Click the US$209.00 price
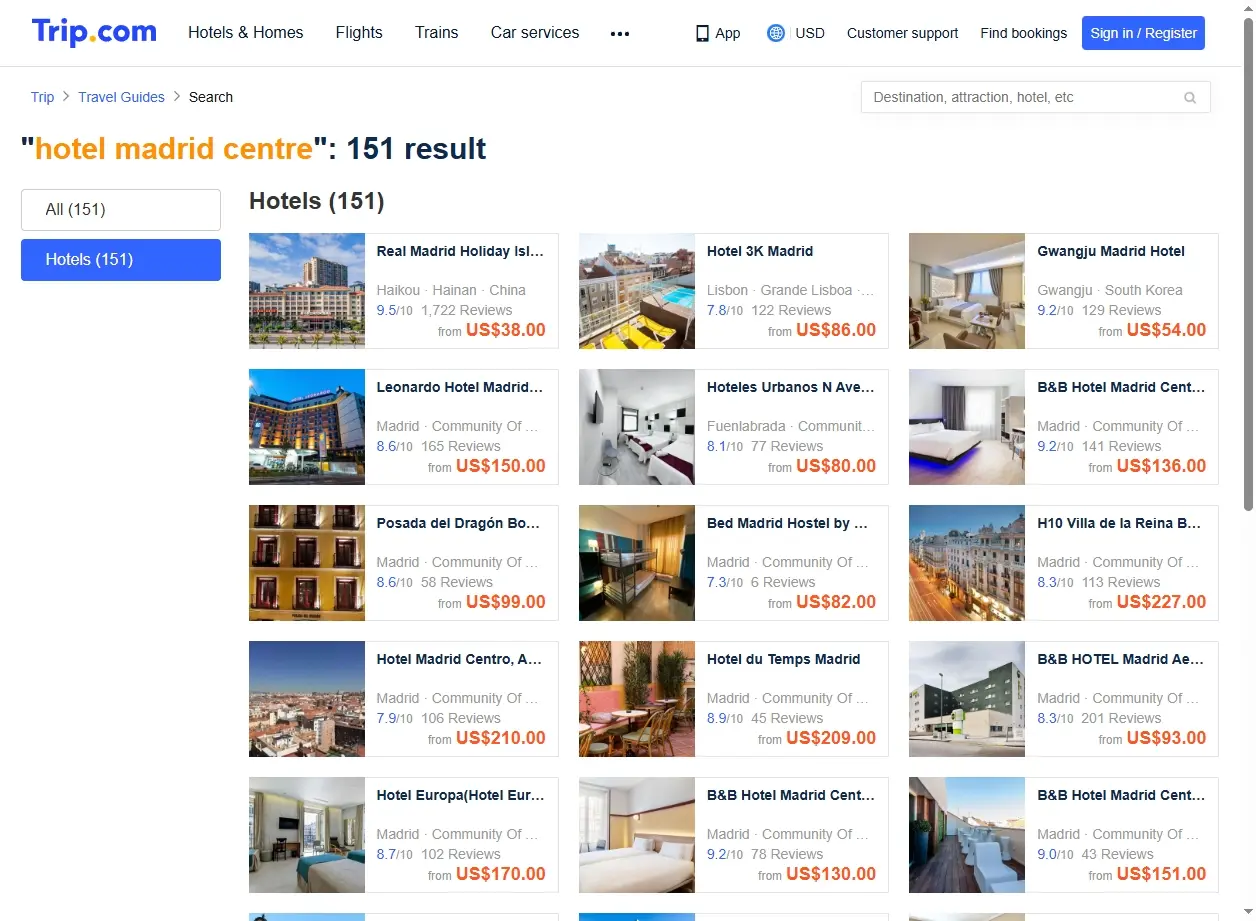Viewport: 1256px width, 921px height. pos(831,738)
